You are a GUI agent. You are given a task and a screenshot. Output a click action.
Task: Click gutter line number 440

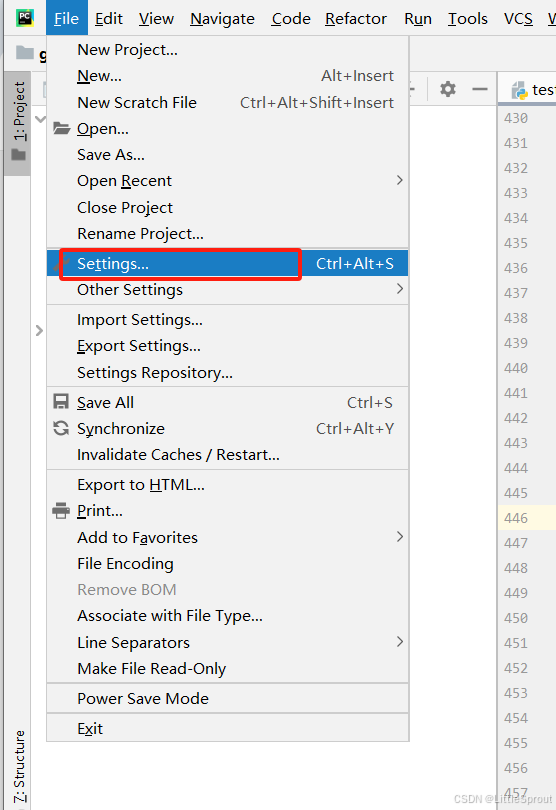tap(516, 368)
